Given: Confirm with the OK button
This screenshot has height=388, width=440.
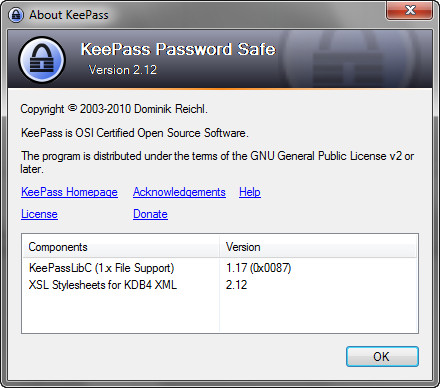Looking at the screenshot, I should [382, 356].
